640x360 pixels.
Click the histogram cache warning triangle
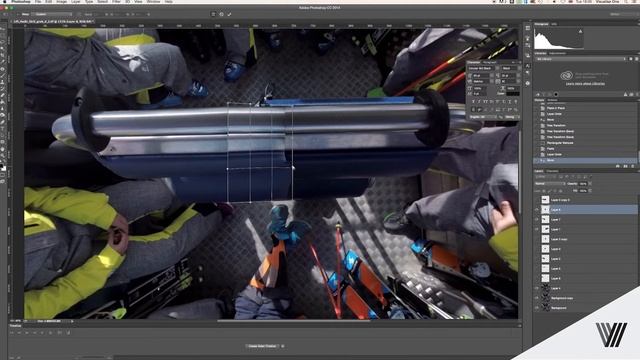580,31
